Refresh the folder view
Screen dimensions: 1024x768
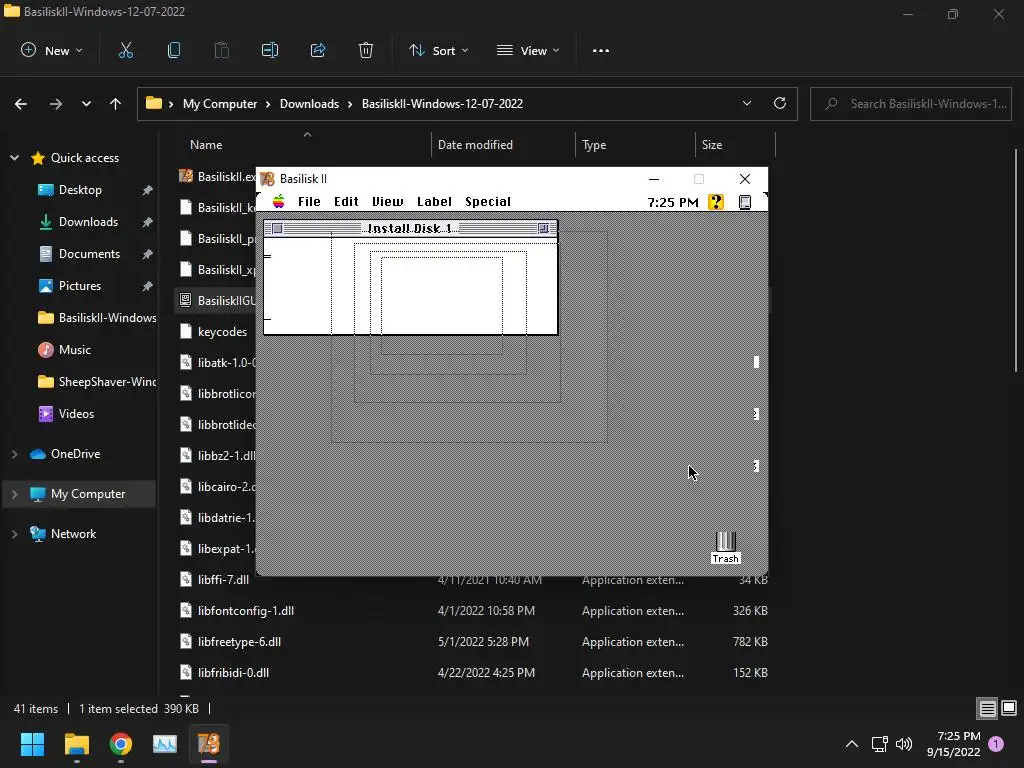tap(780, 103)
